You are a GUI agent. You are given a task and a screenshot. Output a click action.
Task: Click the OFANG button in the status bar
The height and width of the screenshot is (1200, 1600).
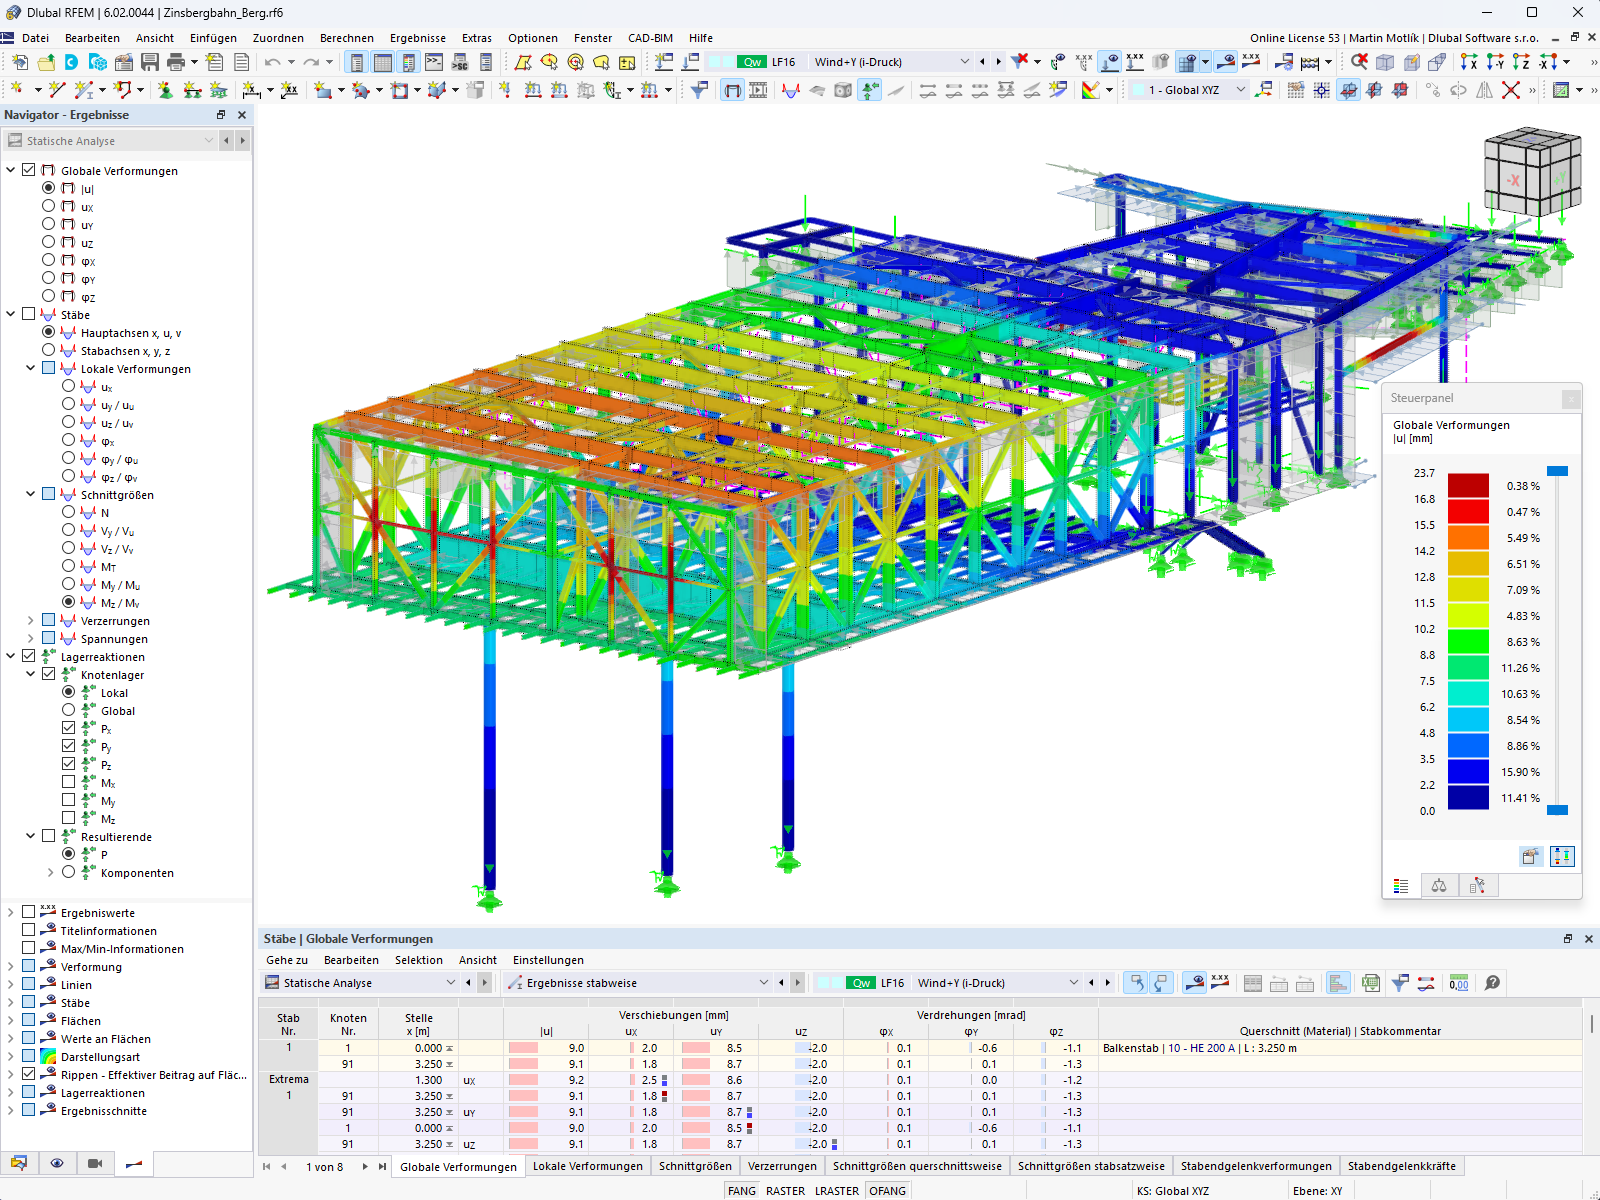[x=888, y=1190]
